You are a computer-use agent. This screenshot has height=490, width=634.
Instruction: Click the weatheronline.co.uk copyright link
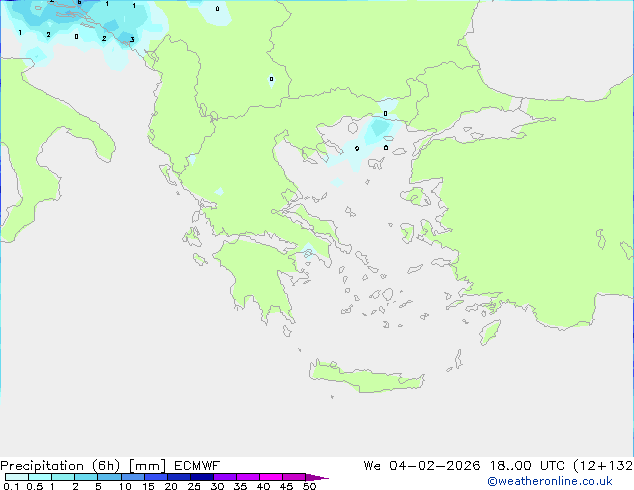tap(550, 481)
